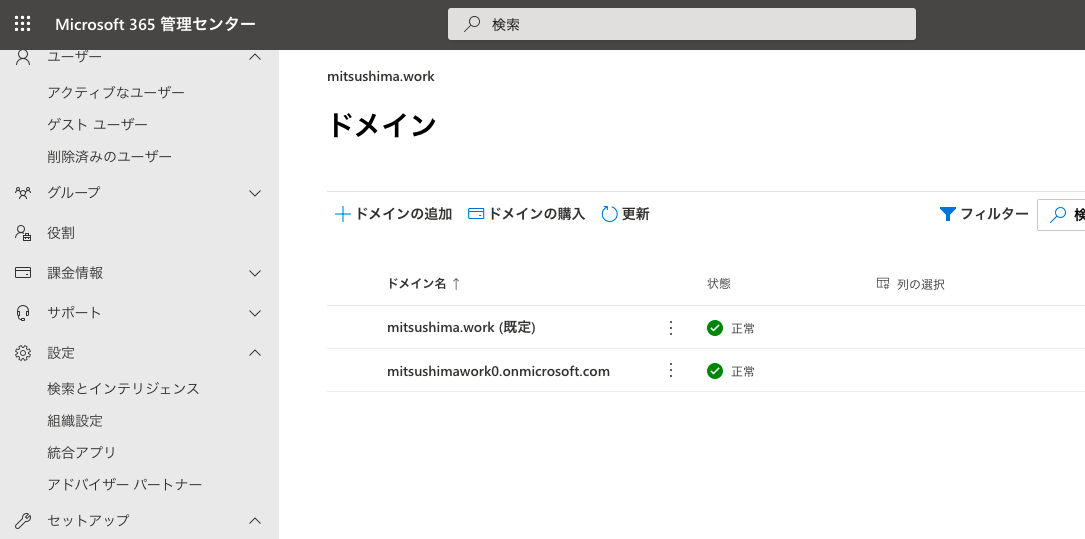Open 検索とインテリジェンス in the sidebar
The image size is (1085, 539).
click(123, 388)
